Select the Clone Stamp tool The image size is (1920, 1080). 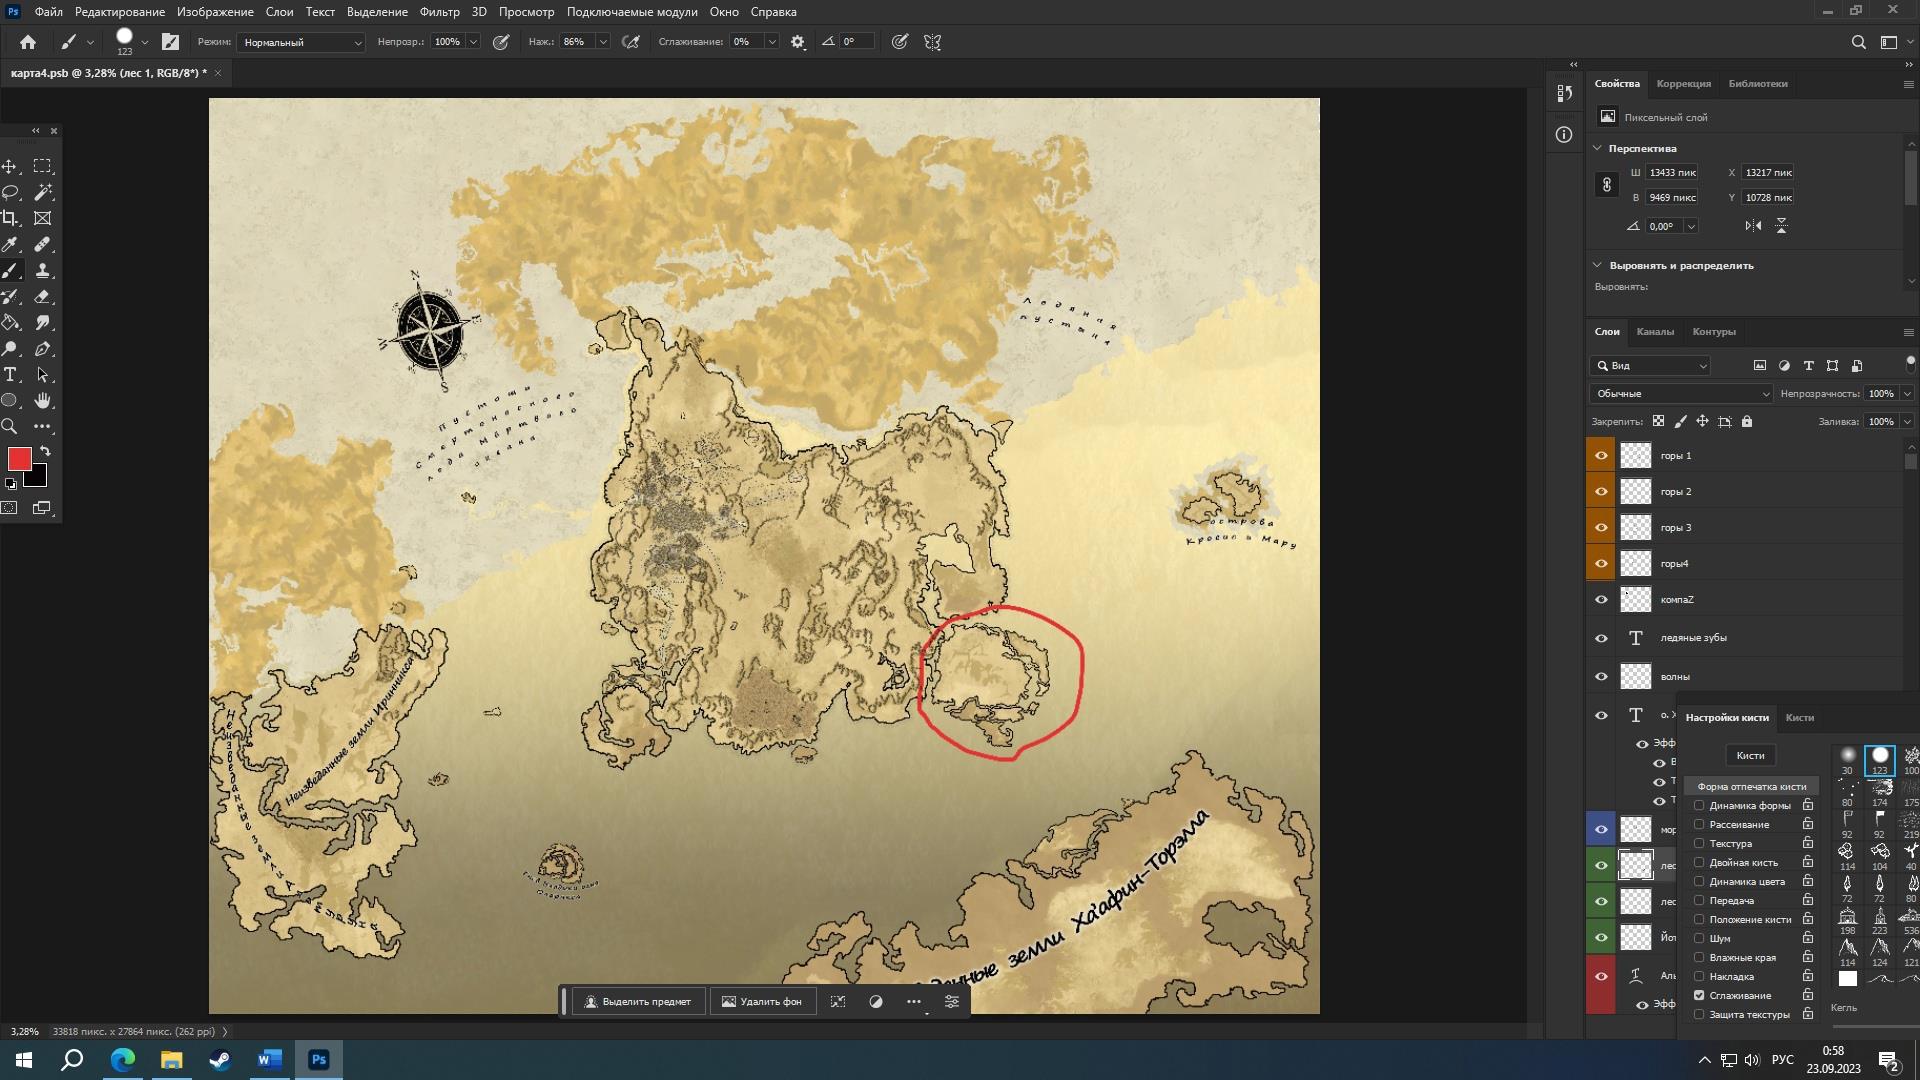point(42,271)
